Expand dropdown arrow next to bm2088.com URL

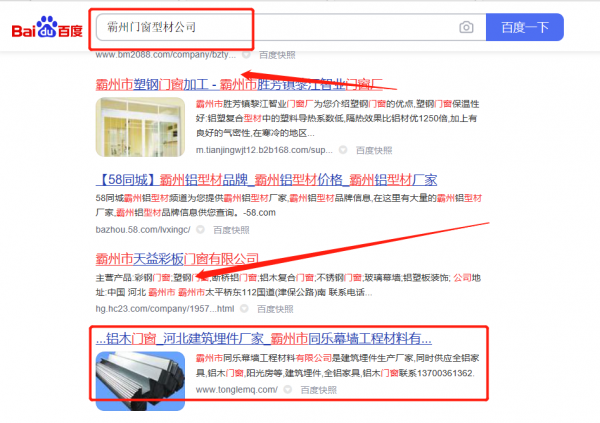(246, 55)
